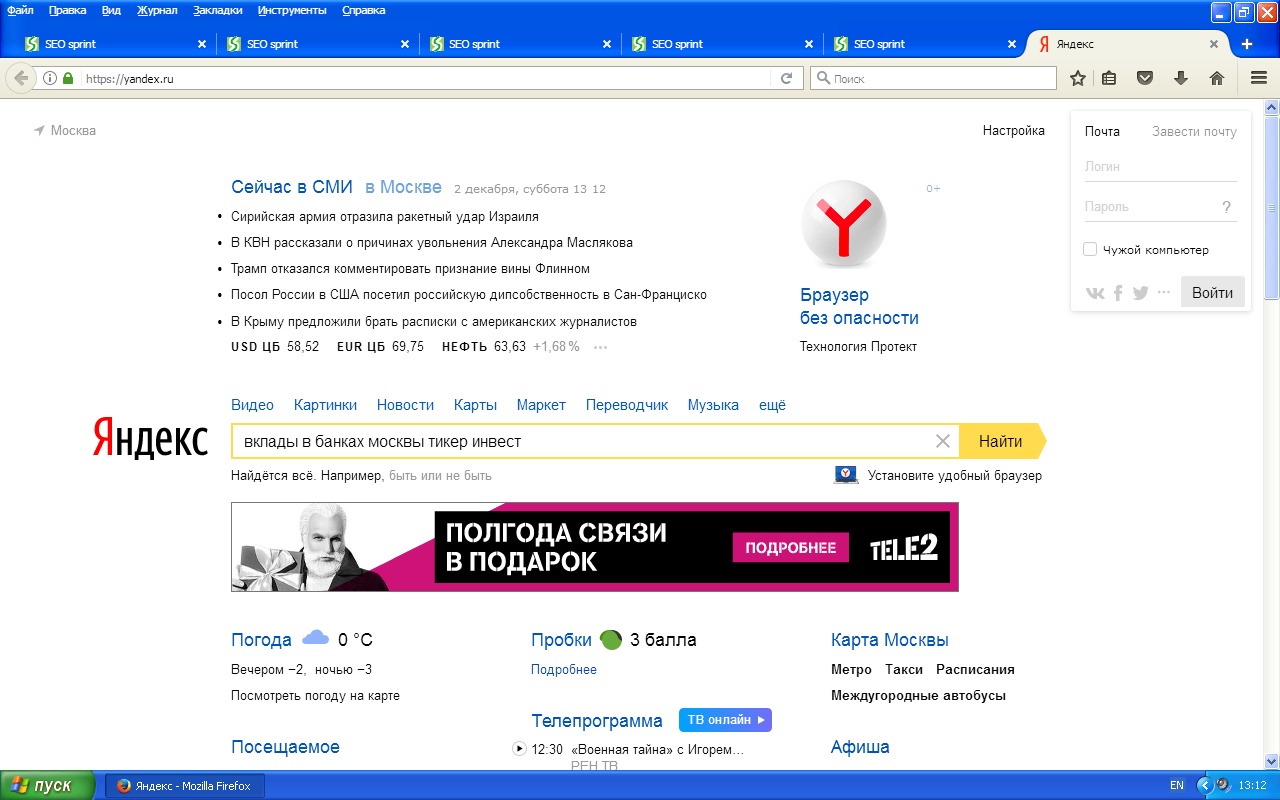Click the Логин input field

pos(1160,167)
